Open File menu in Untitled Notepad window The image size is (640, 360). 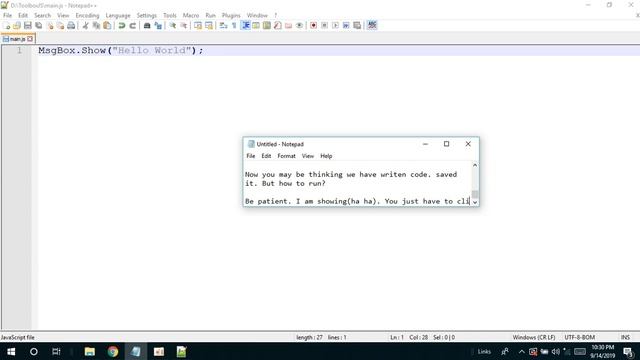coord(251,156)
